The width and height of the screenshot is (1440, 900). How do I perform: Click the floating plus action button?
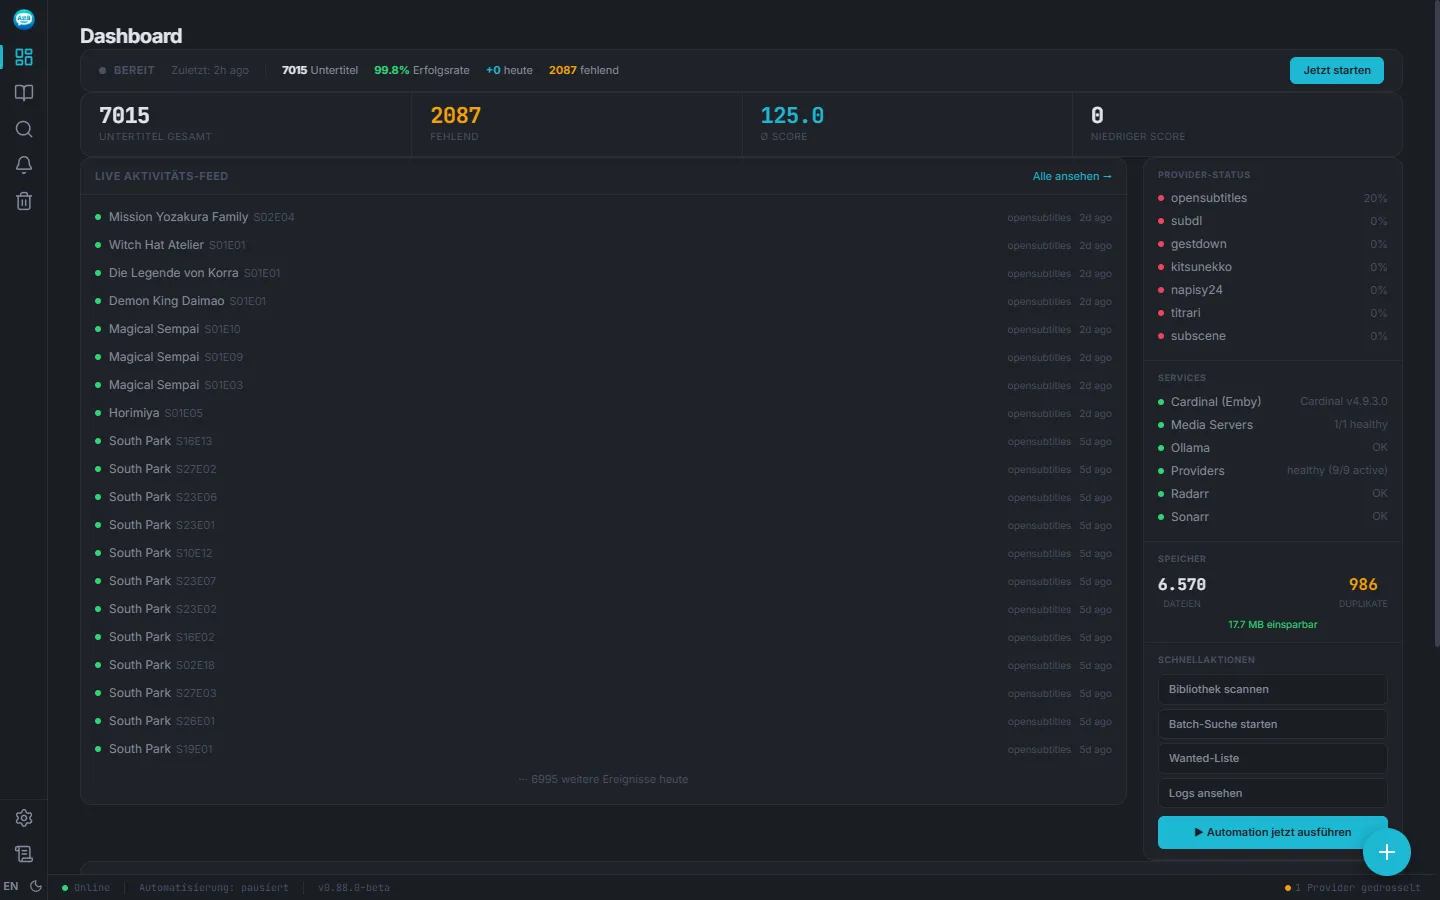[1386, 852]
